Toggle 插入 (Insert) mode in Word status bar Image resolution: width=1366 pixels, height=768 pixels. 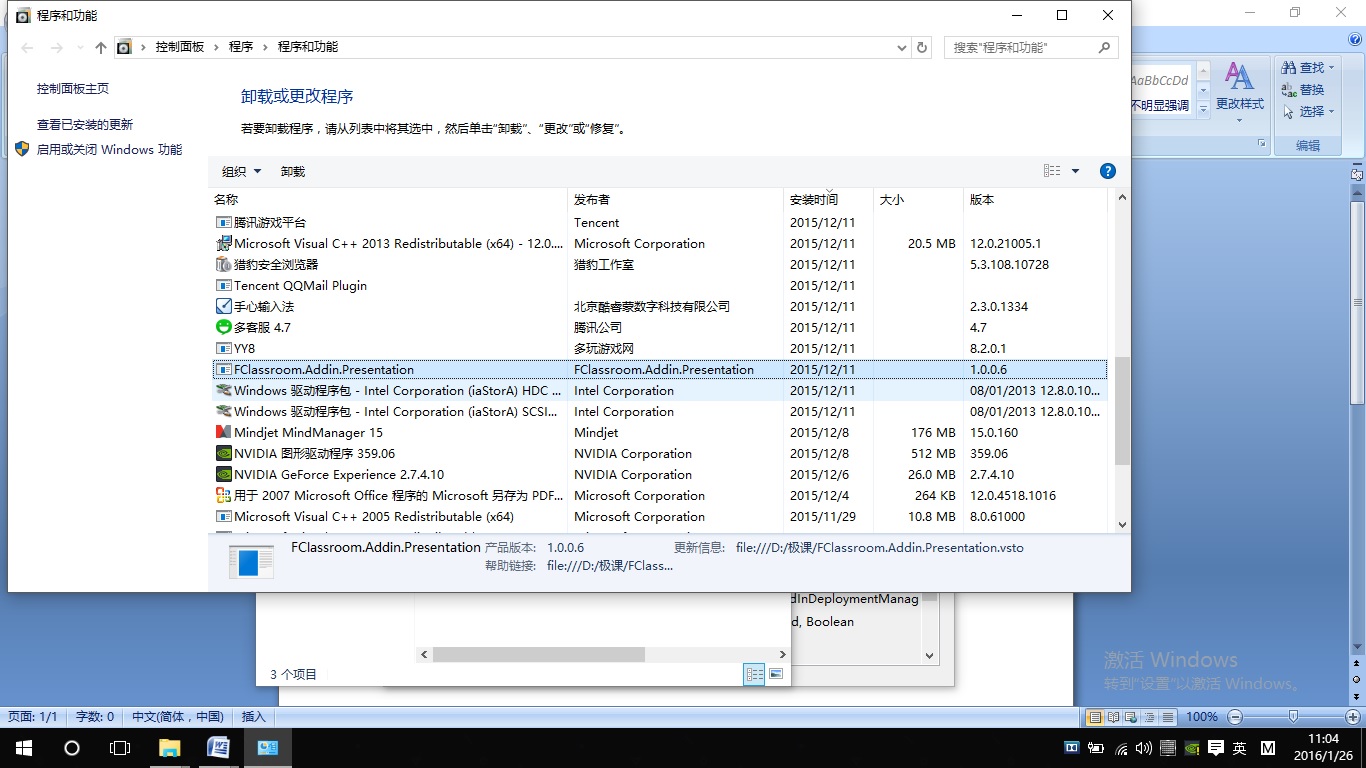[254, 717]
